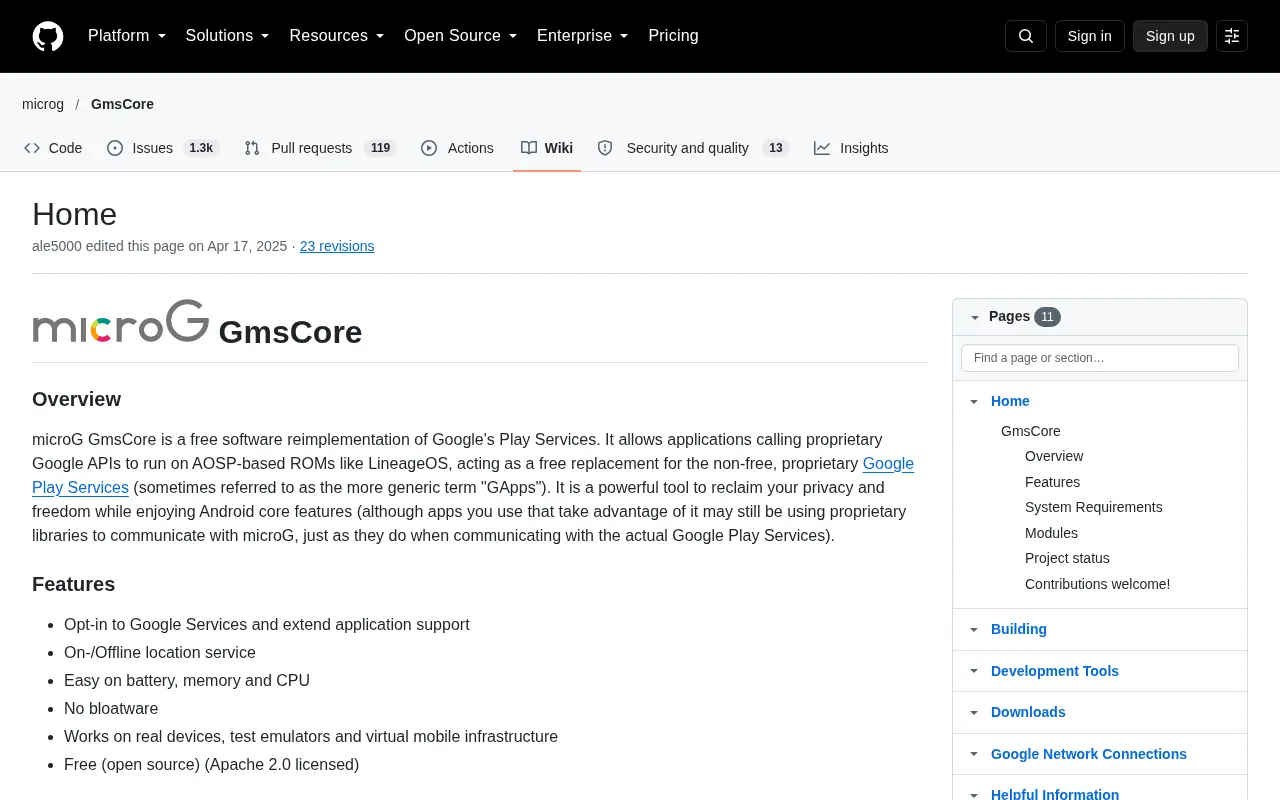Open appearance settings icon button
1280x800 pixels.
[1232, 36]
